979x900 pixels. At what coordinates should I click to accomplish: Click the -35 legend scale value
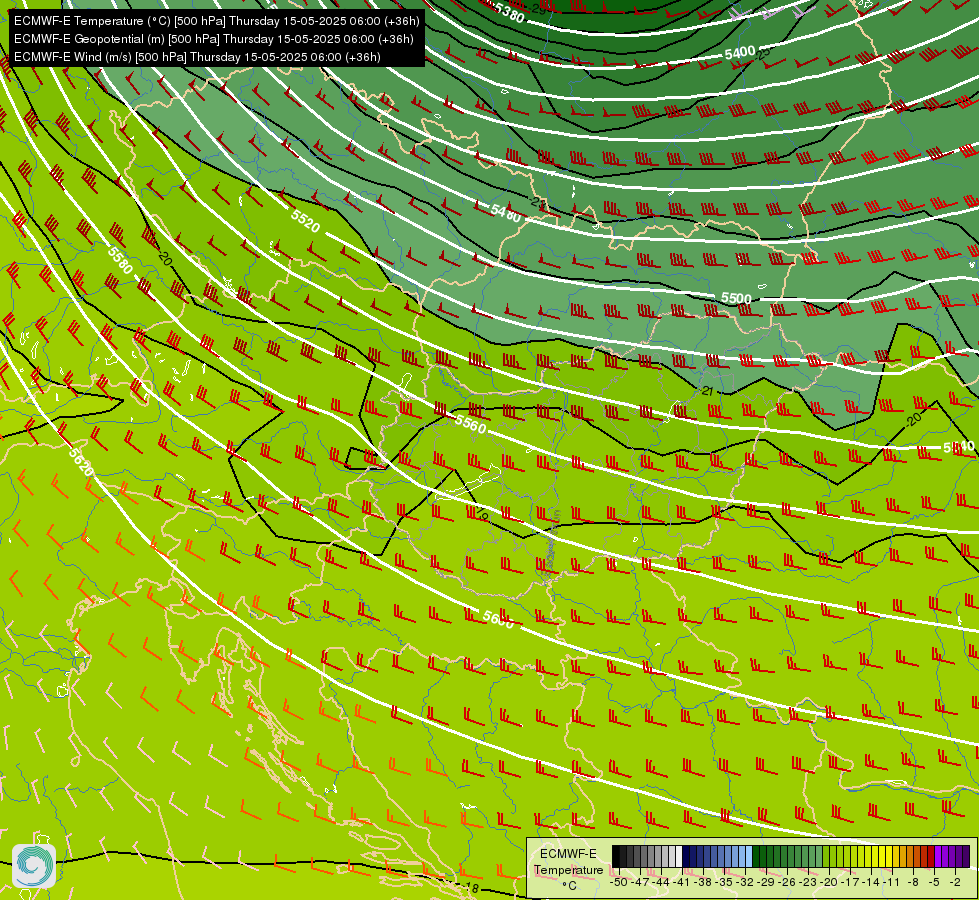tap(724, 882)
